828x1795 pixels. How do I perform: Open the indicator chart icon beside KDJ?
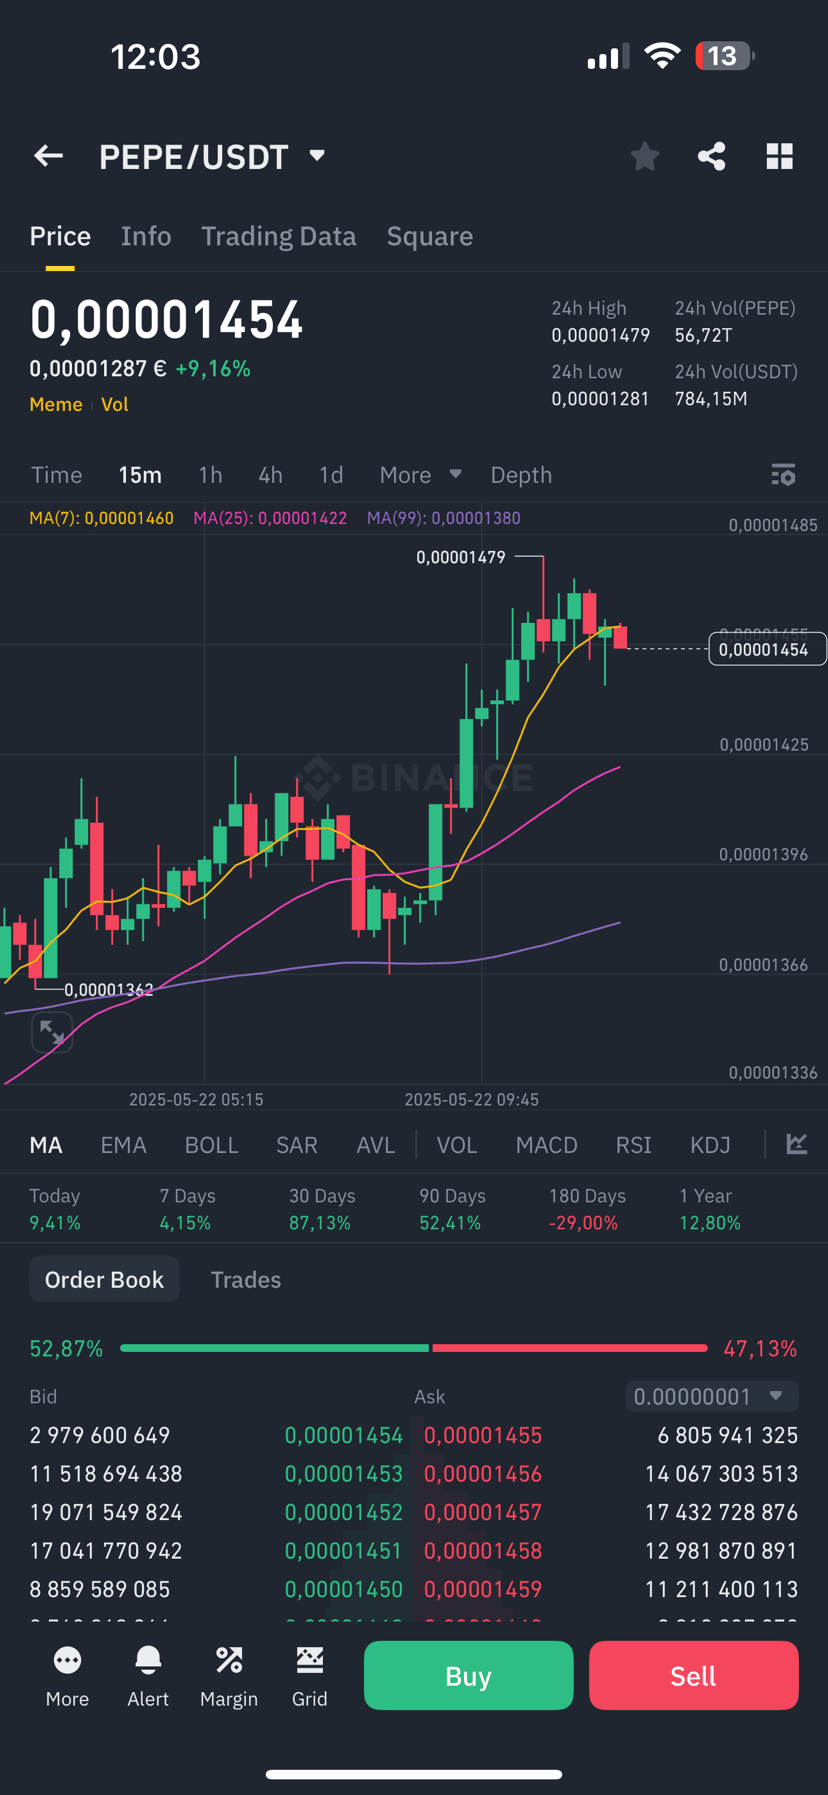(x=797, y=1144)
